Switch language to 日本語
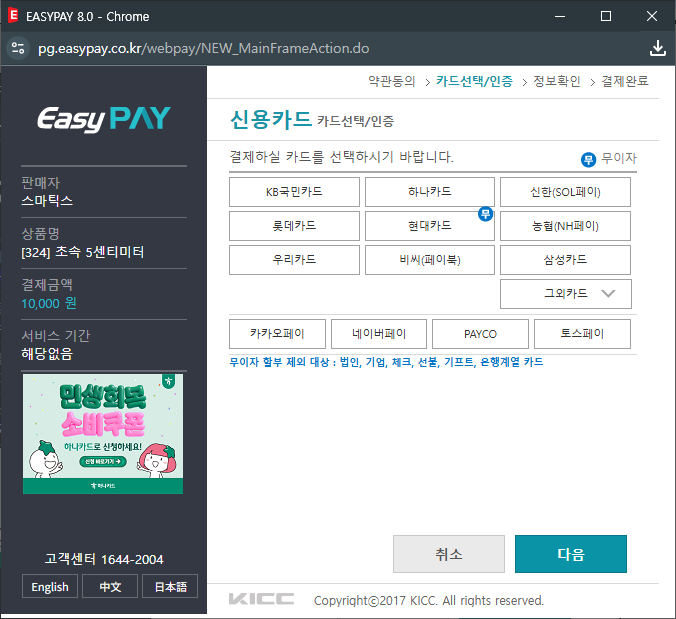 [x=170, y=586]
